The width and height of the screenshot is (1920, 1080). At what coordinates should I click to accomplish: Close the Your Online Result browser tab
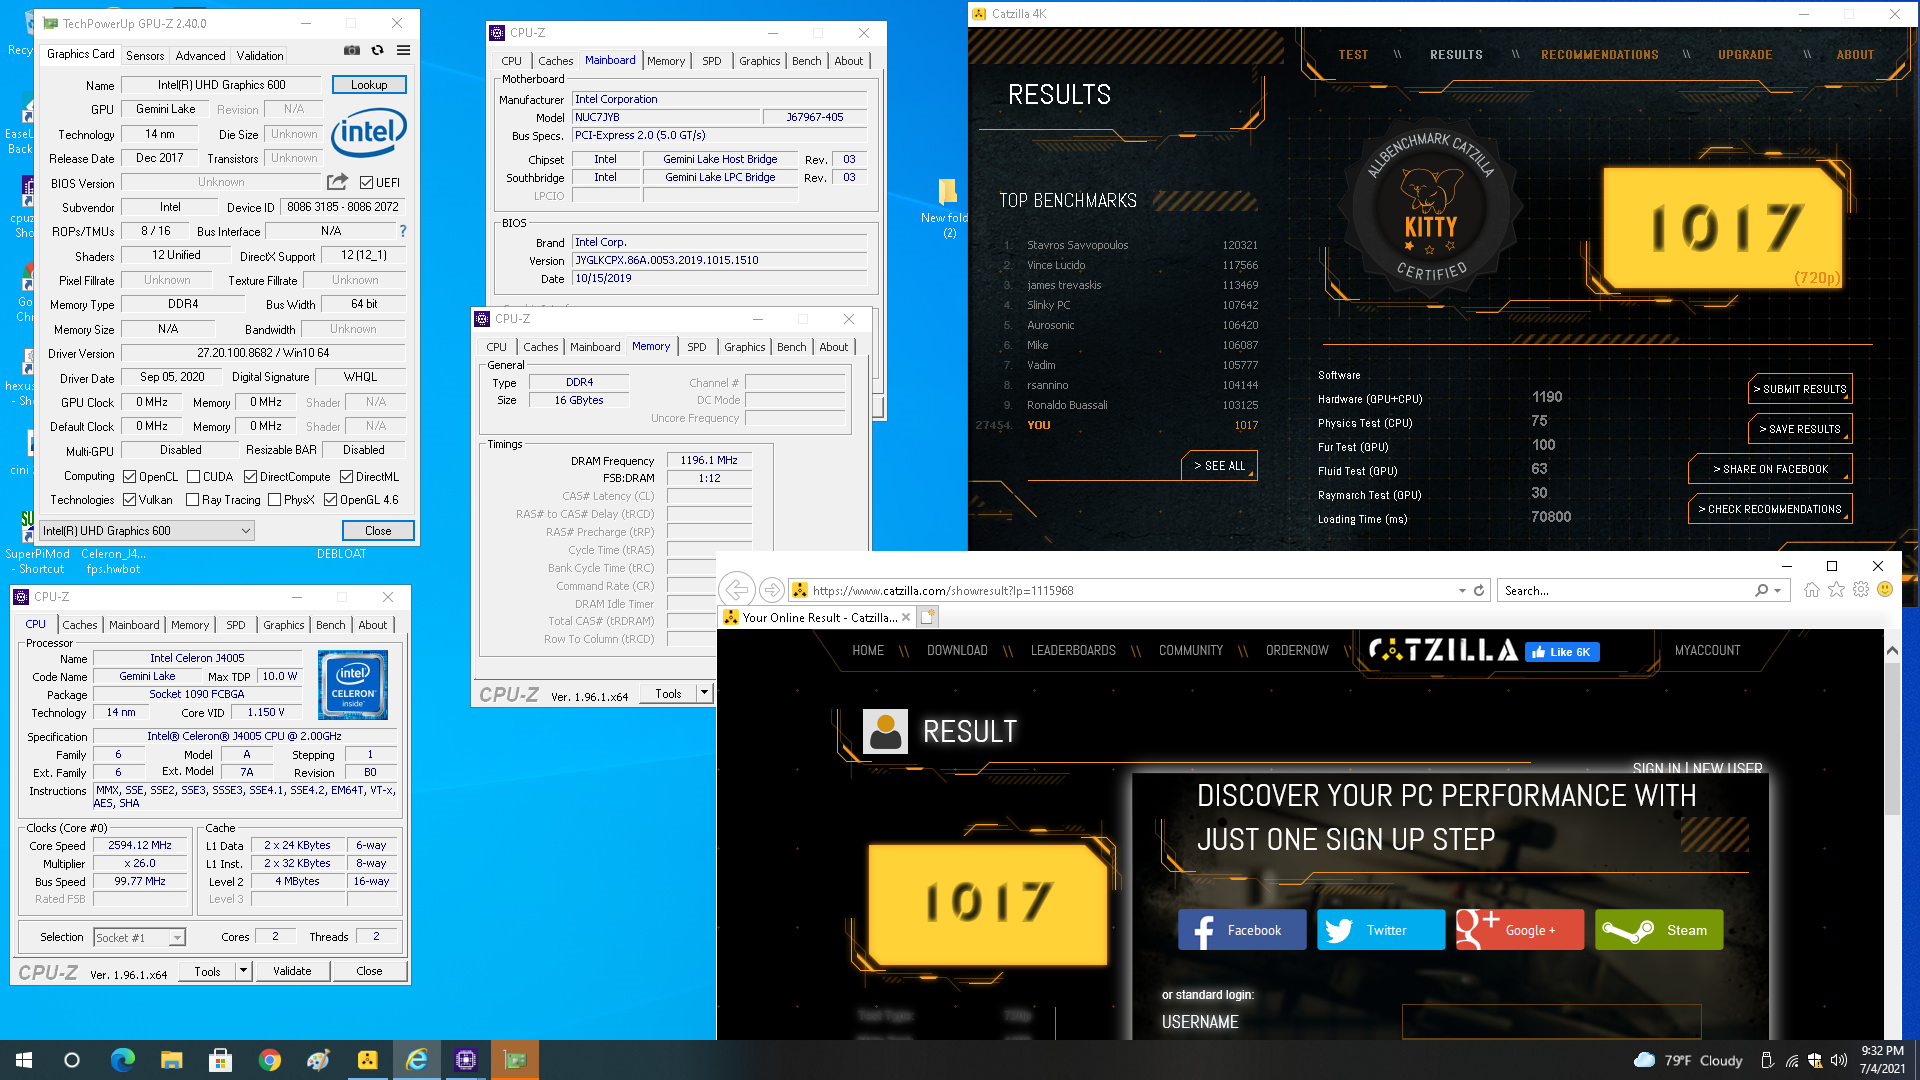(x=906, y=617)
